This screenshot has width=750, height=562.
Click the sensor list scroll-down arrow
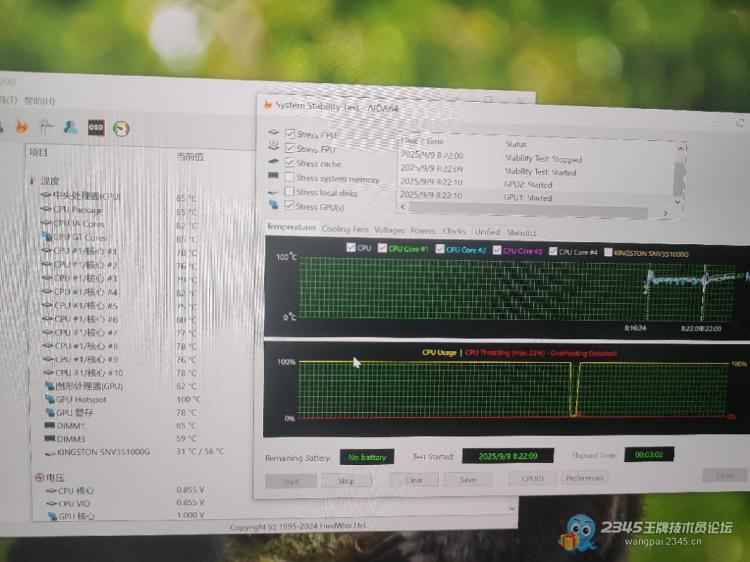tap(512, 508)
